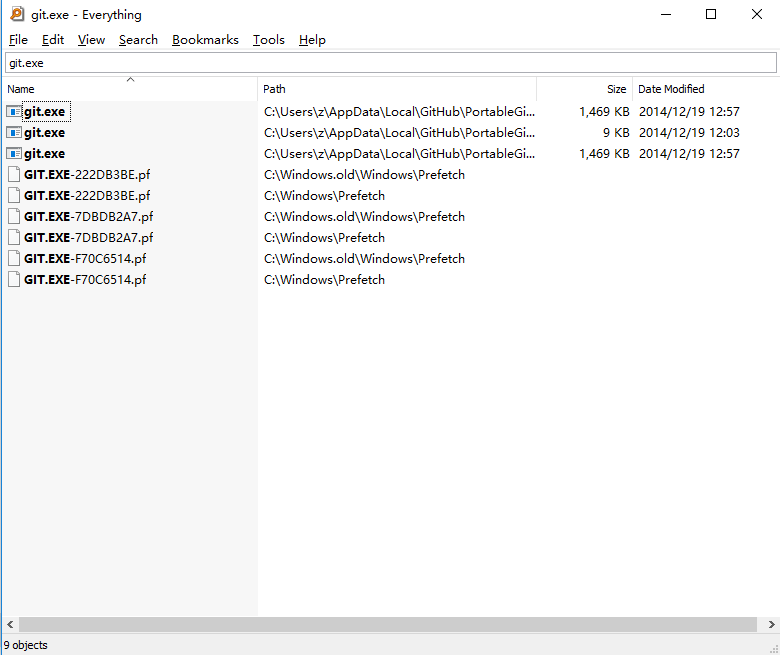The height and width of the screenshot is (655, 780).
Task: Open the View menu
Action: tap(92, 40)
